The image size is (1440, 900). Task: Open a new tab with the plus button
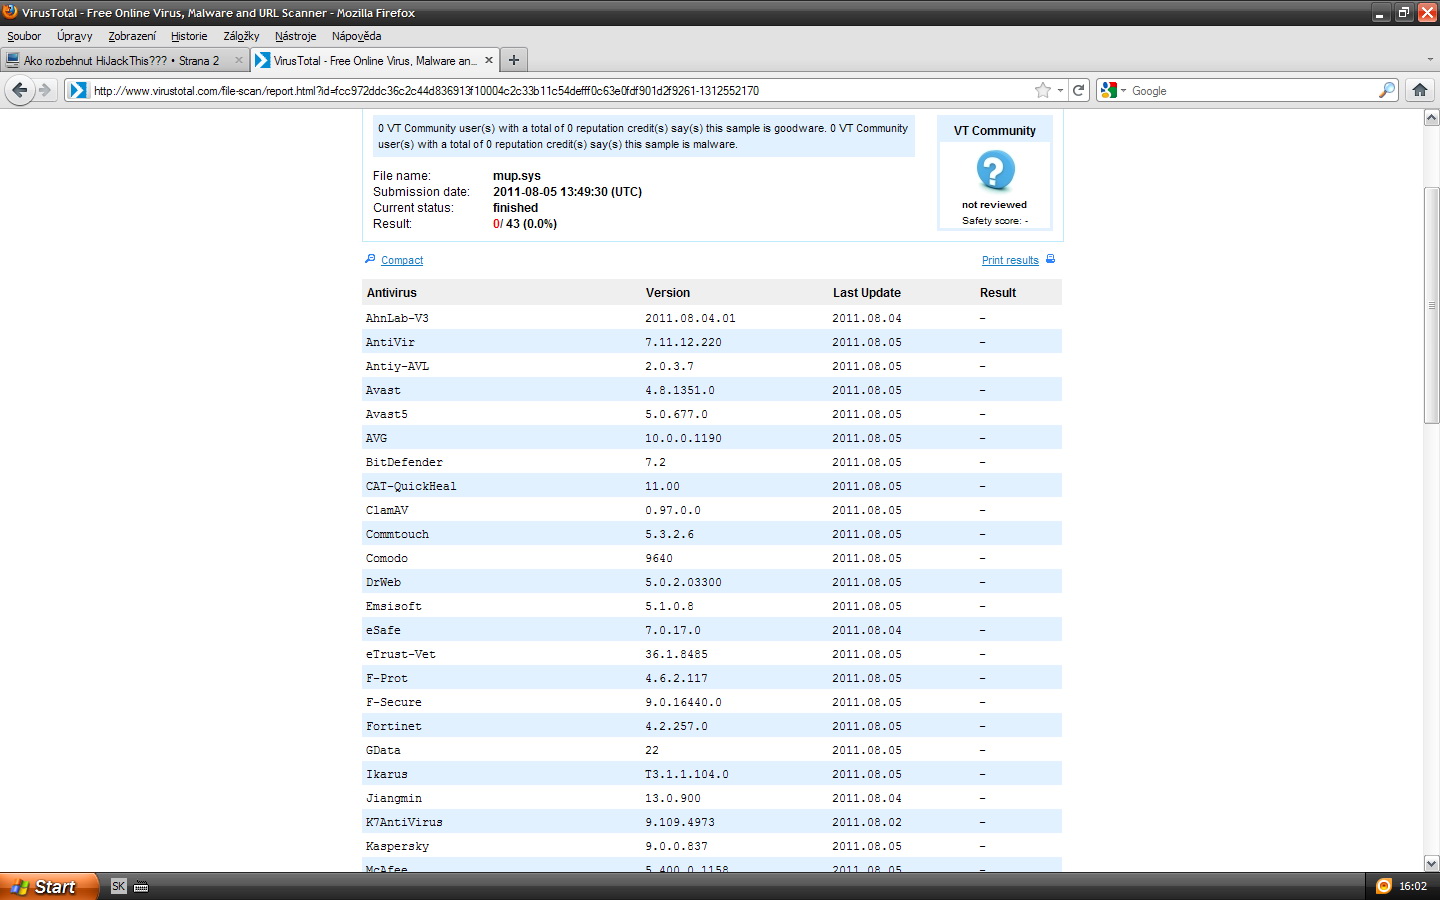click(x=513, y=60)
